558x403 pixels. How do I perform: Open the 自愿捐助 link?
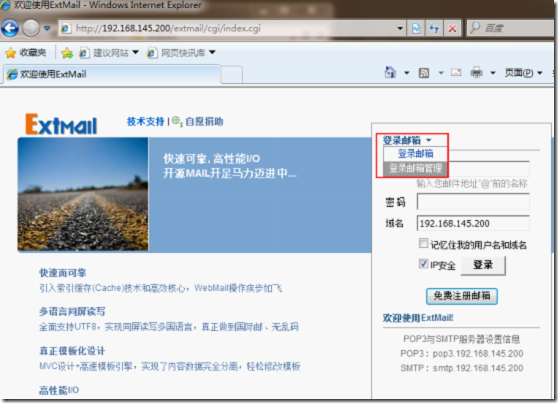[x=204, y=122]
